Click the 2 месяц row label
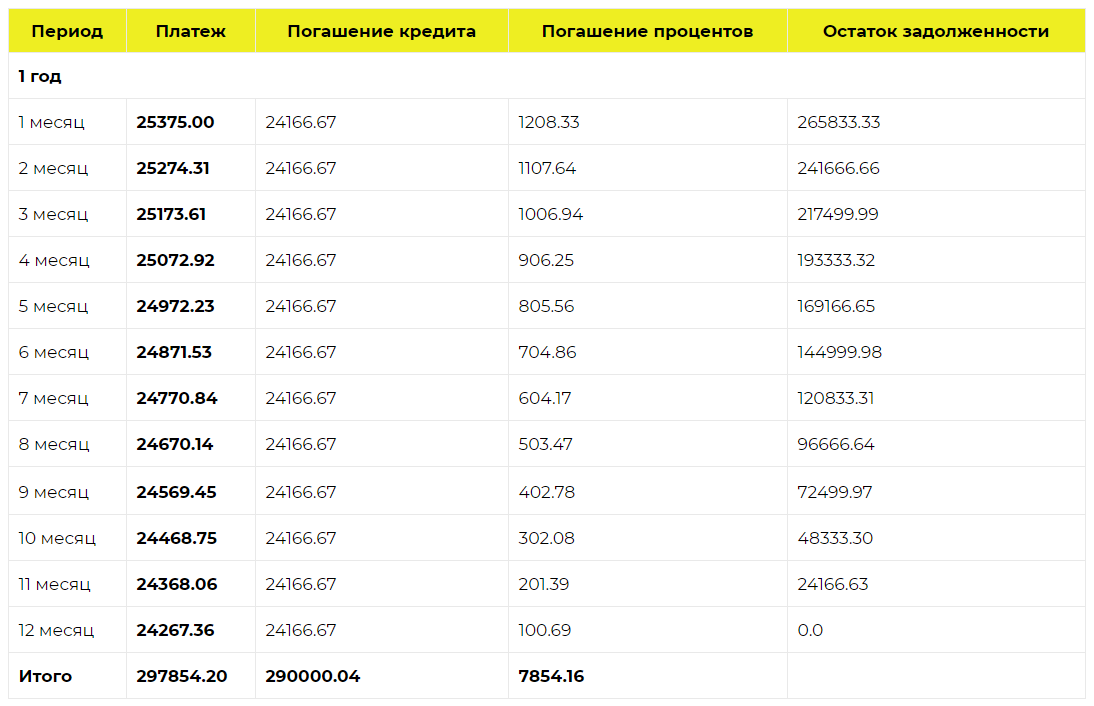Screen dimensions: 1094x706 point(53,168)
